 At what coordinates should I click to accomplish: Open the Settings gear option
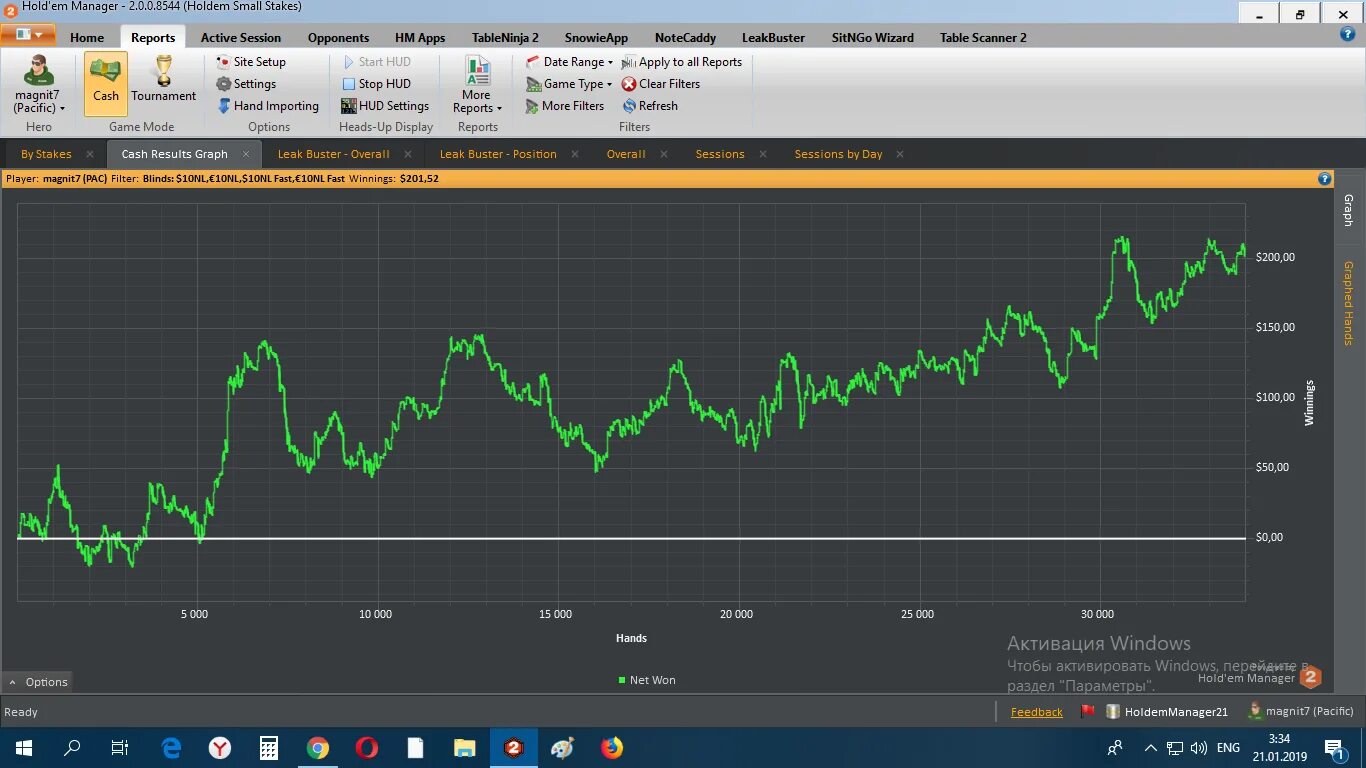pyautogui.click(x=246, y=84)
